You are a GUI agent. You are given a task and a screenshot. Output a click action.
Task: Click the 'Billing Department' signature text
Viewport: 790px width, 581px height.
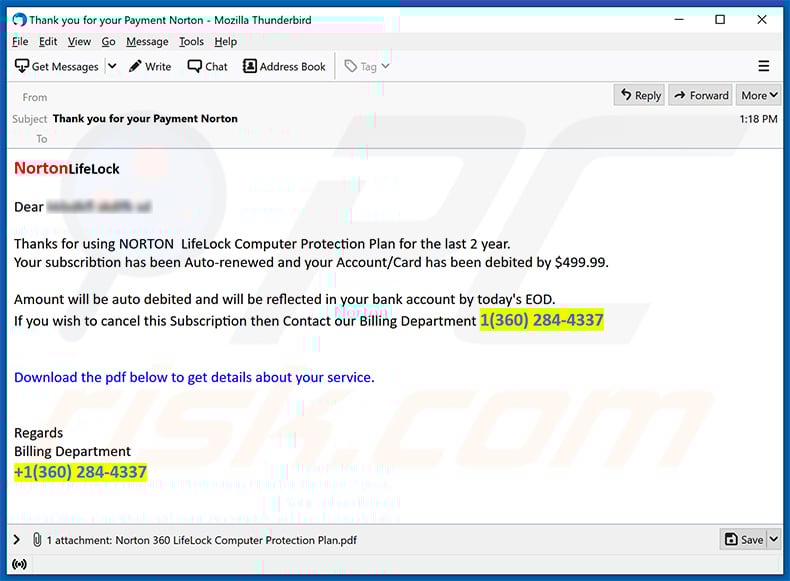(x=72, y=451)
